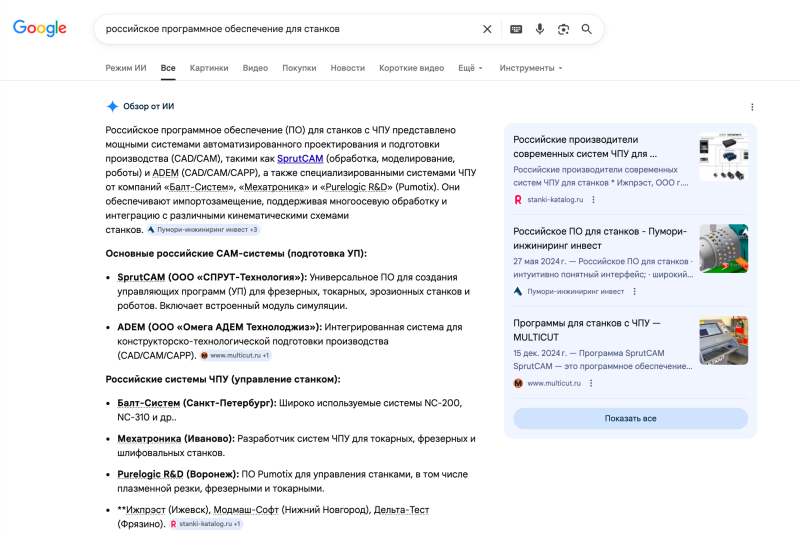Image resolution: width=800 pixels, height=534 pixels.
Task: Expand the Пумори-инжиниринг инвест +3 source chip
Action: (x=203, y=230)
